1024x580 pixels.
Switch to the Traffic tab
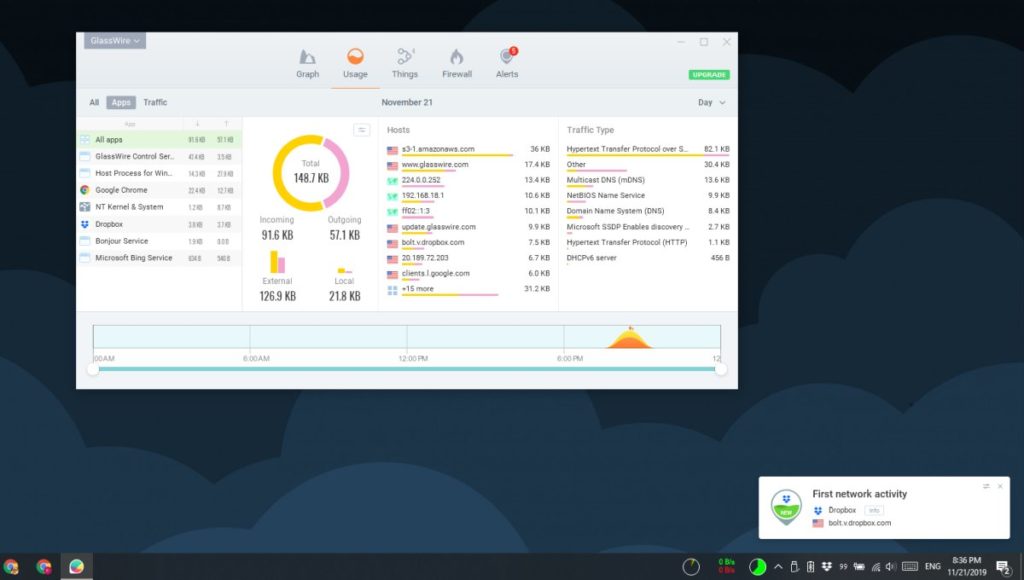(155, 102)
